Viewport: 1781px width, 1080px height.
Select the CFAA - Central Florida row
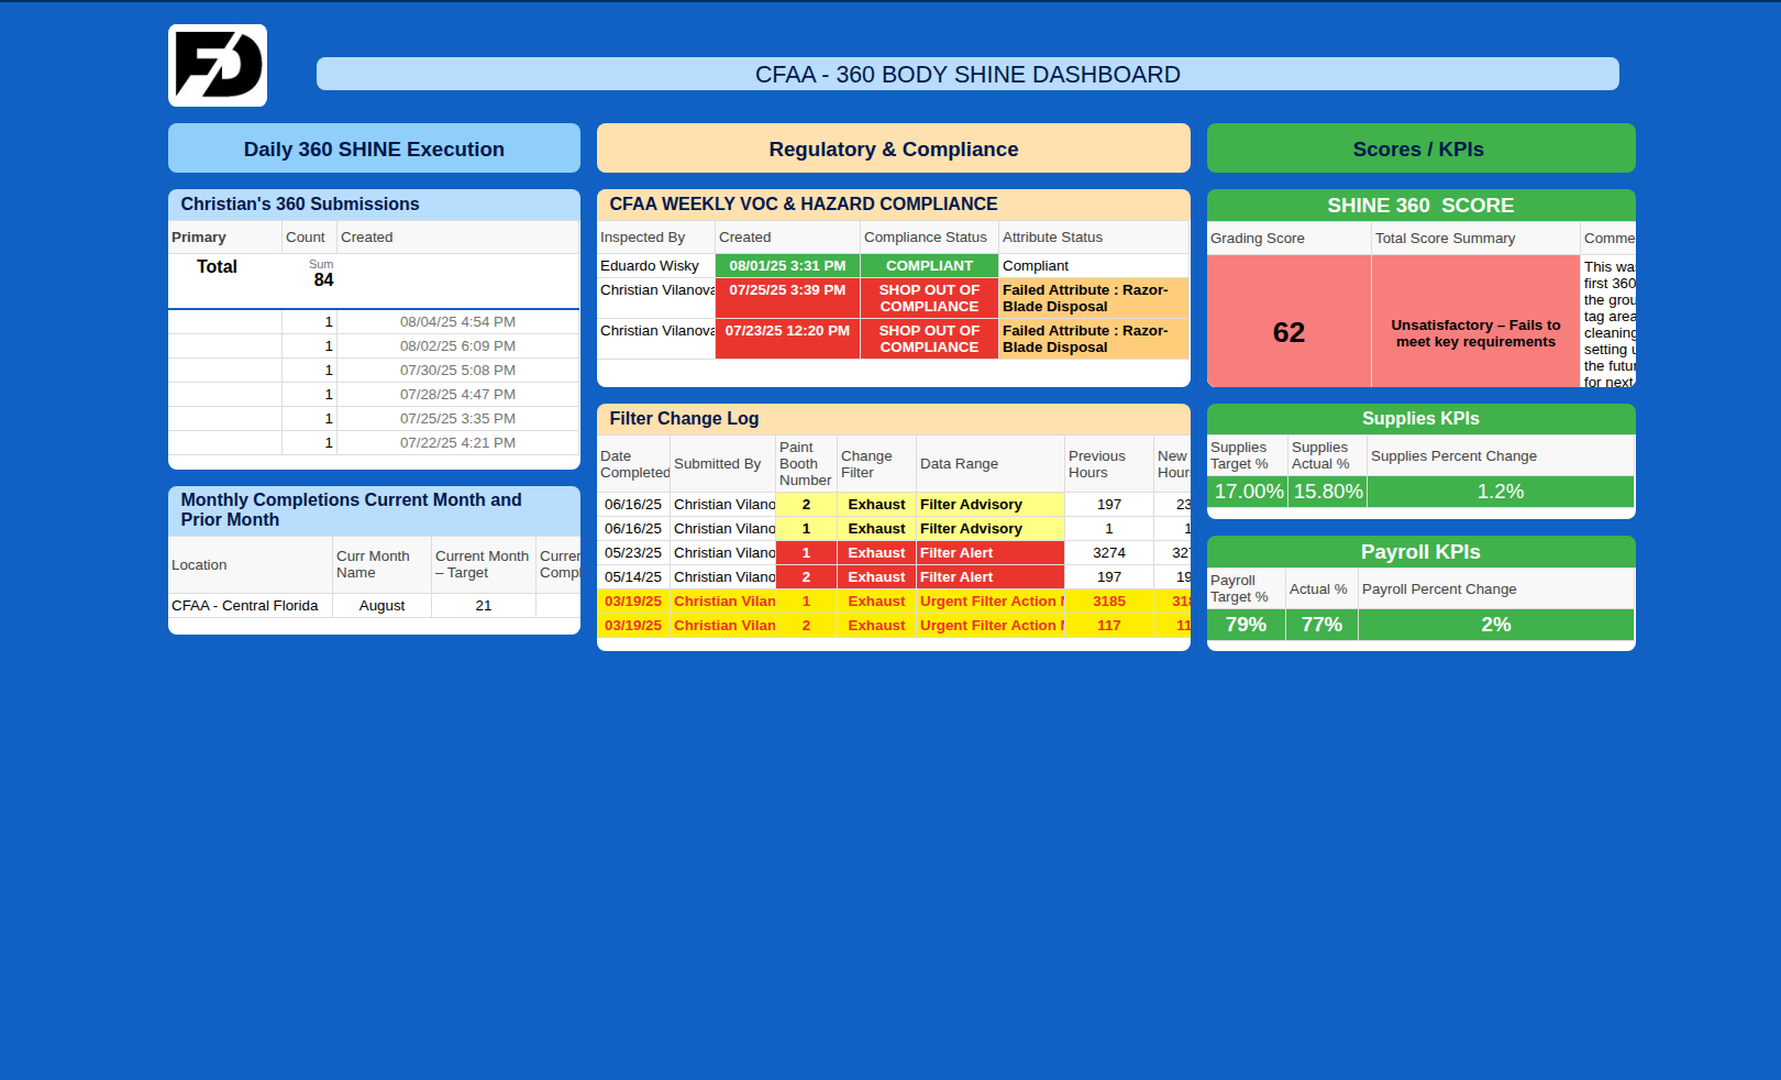tap(374, 605)
